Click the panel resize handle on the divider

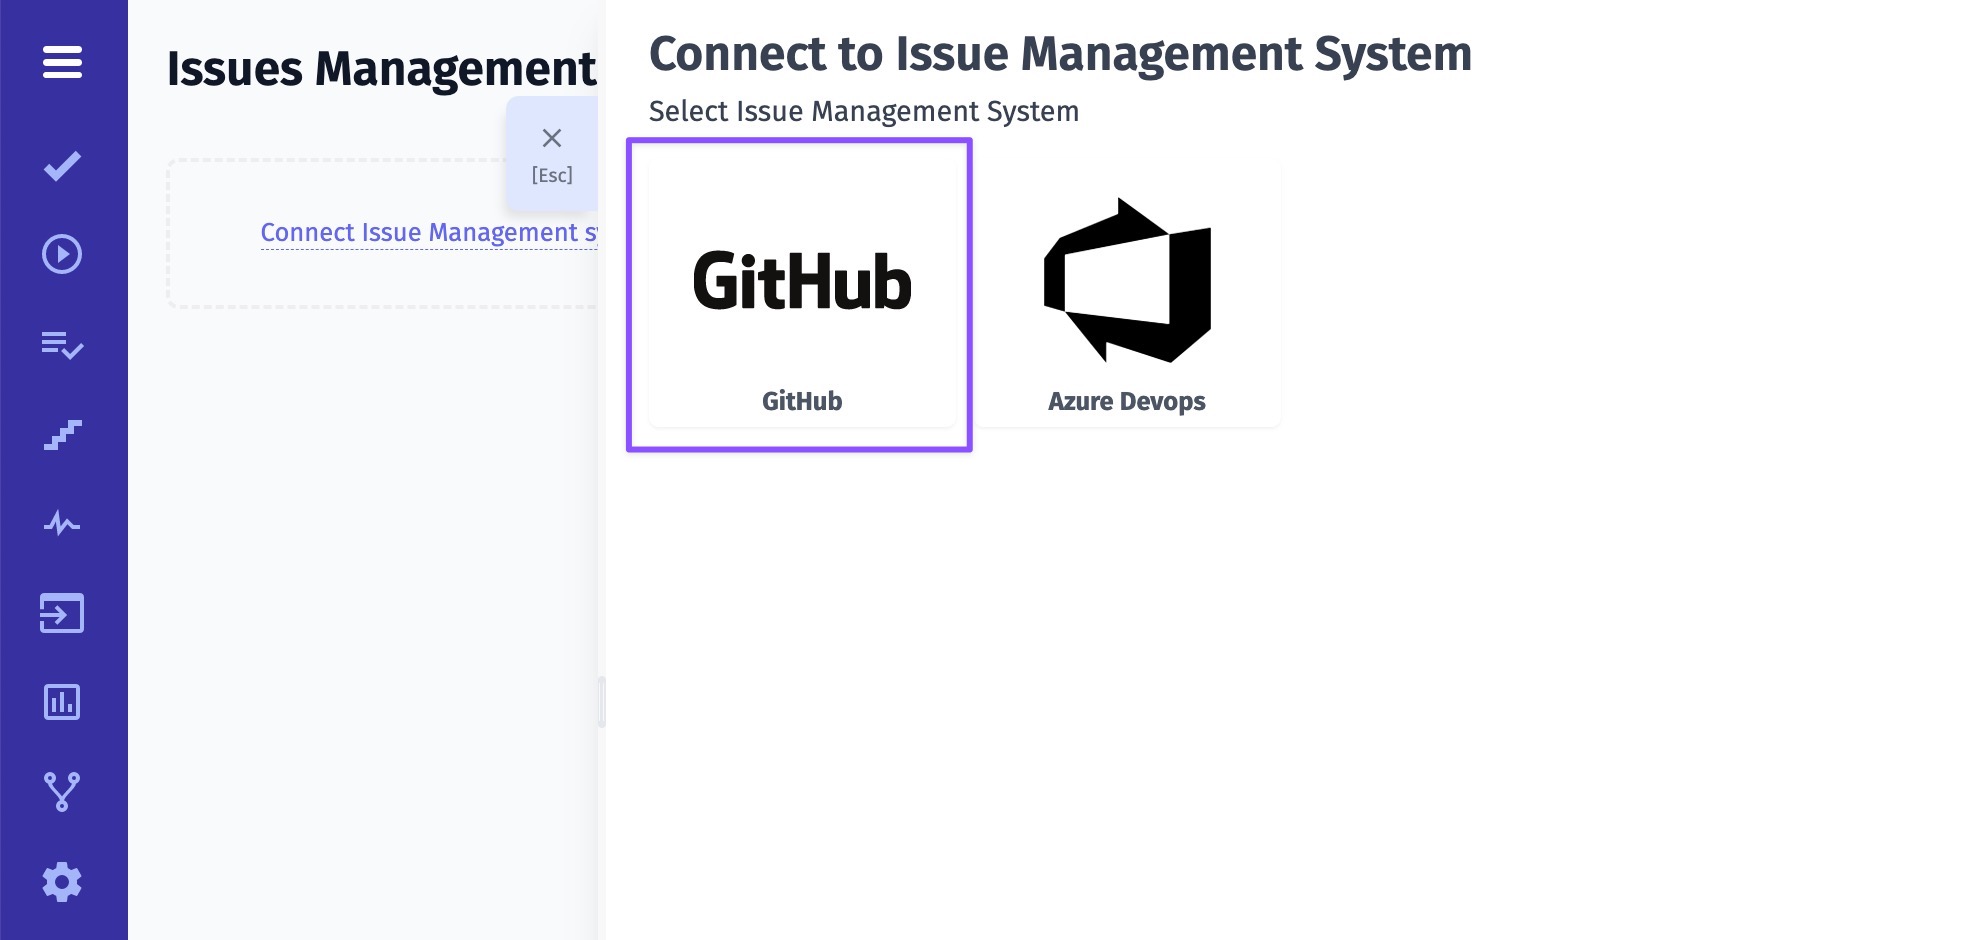(x=602, y=702)
